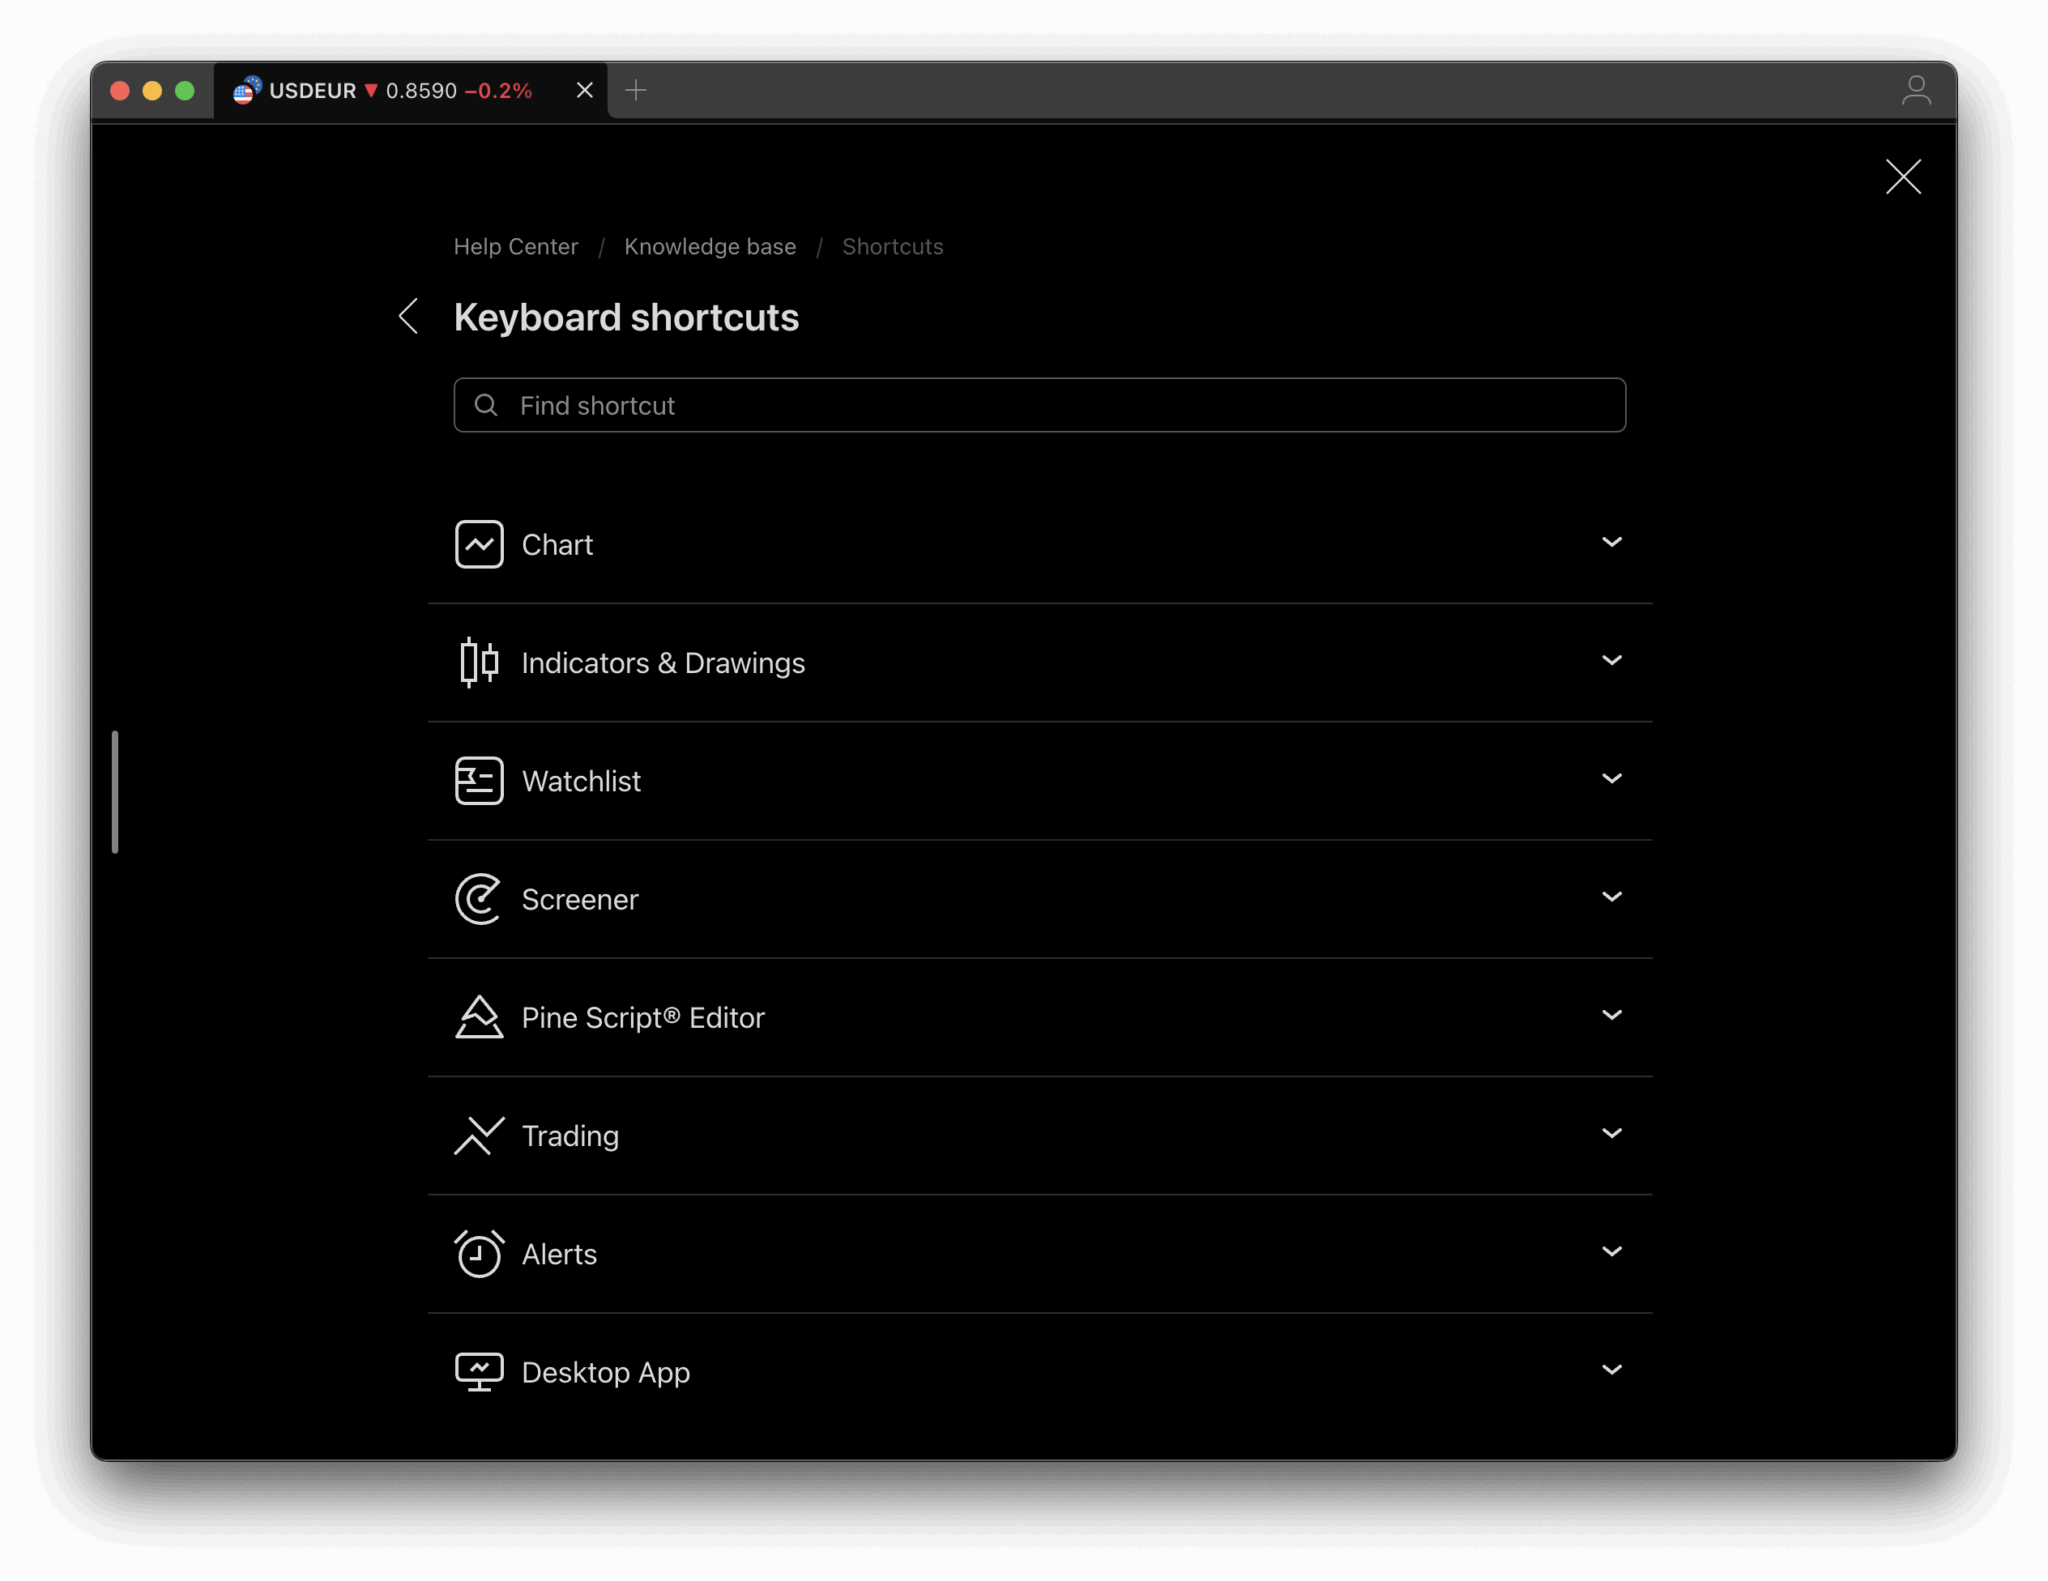Open the Help Center breadcrumb link

515,246
